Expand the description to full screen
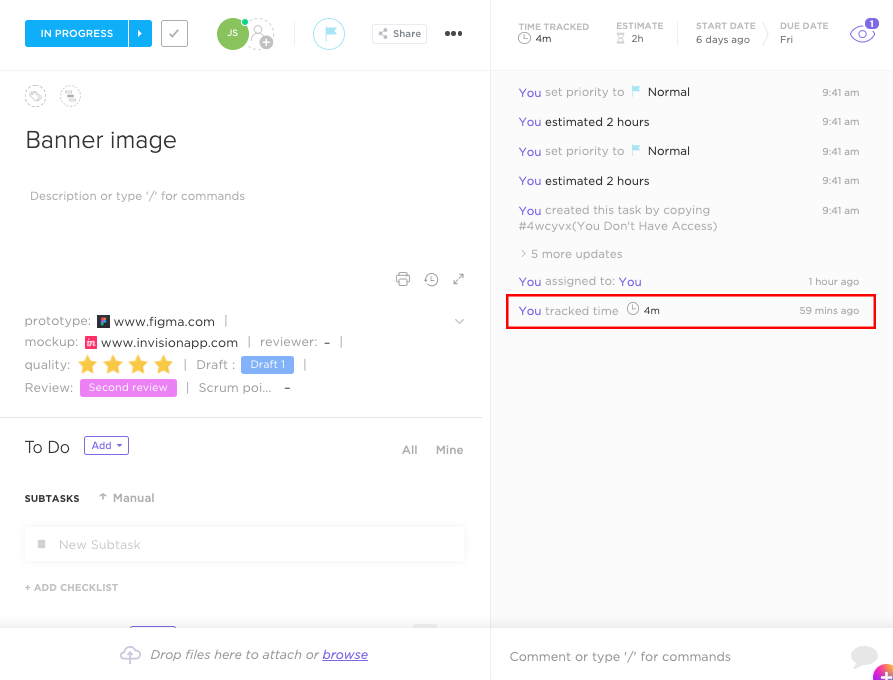The width and height of the screenshot is (893, 680). pyautogui.click(x=458, y=279)
